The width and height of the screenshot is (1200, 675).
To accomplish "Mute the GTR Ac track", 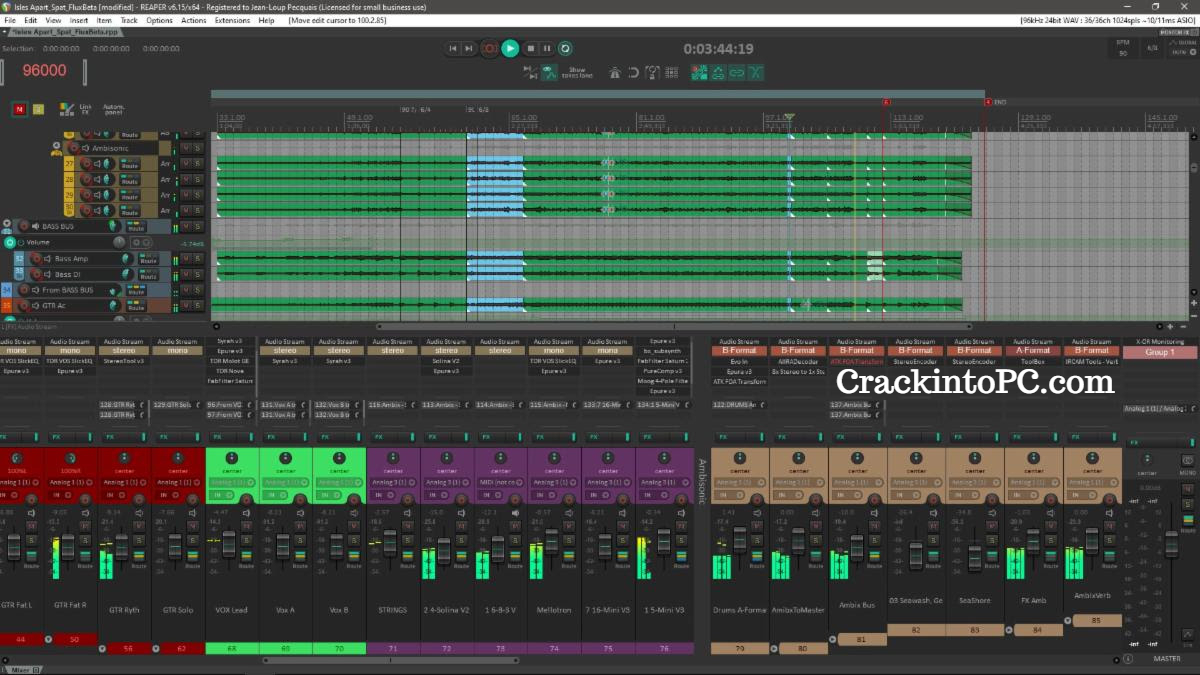I will [x=185, y=305].
